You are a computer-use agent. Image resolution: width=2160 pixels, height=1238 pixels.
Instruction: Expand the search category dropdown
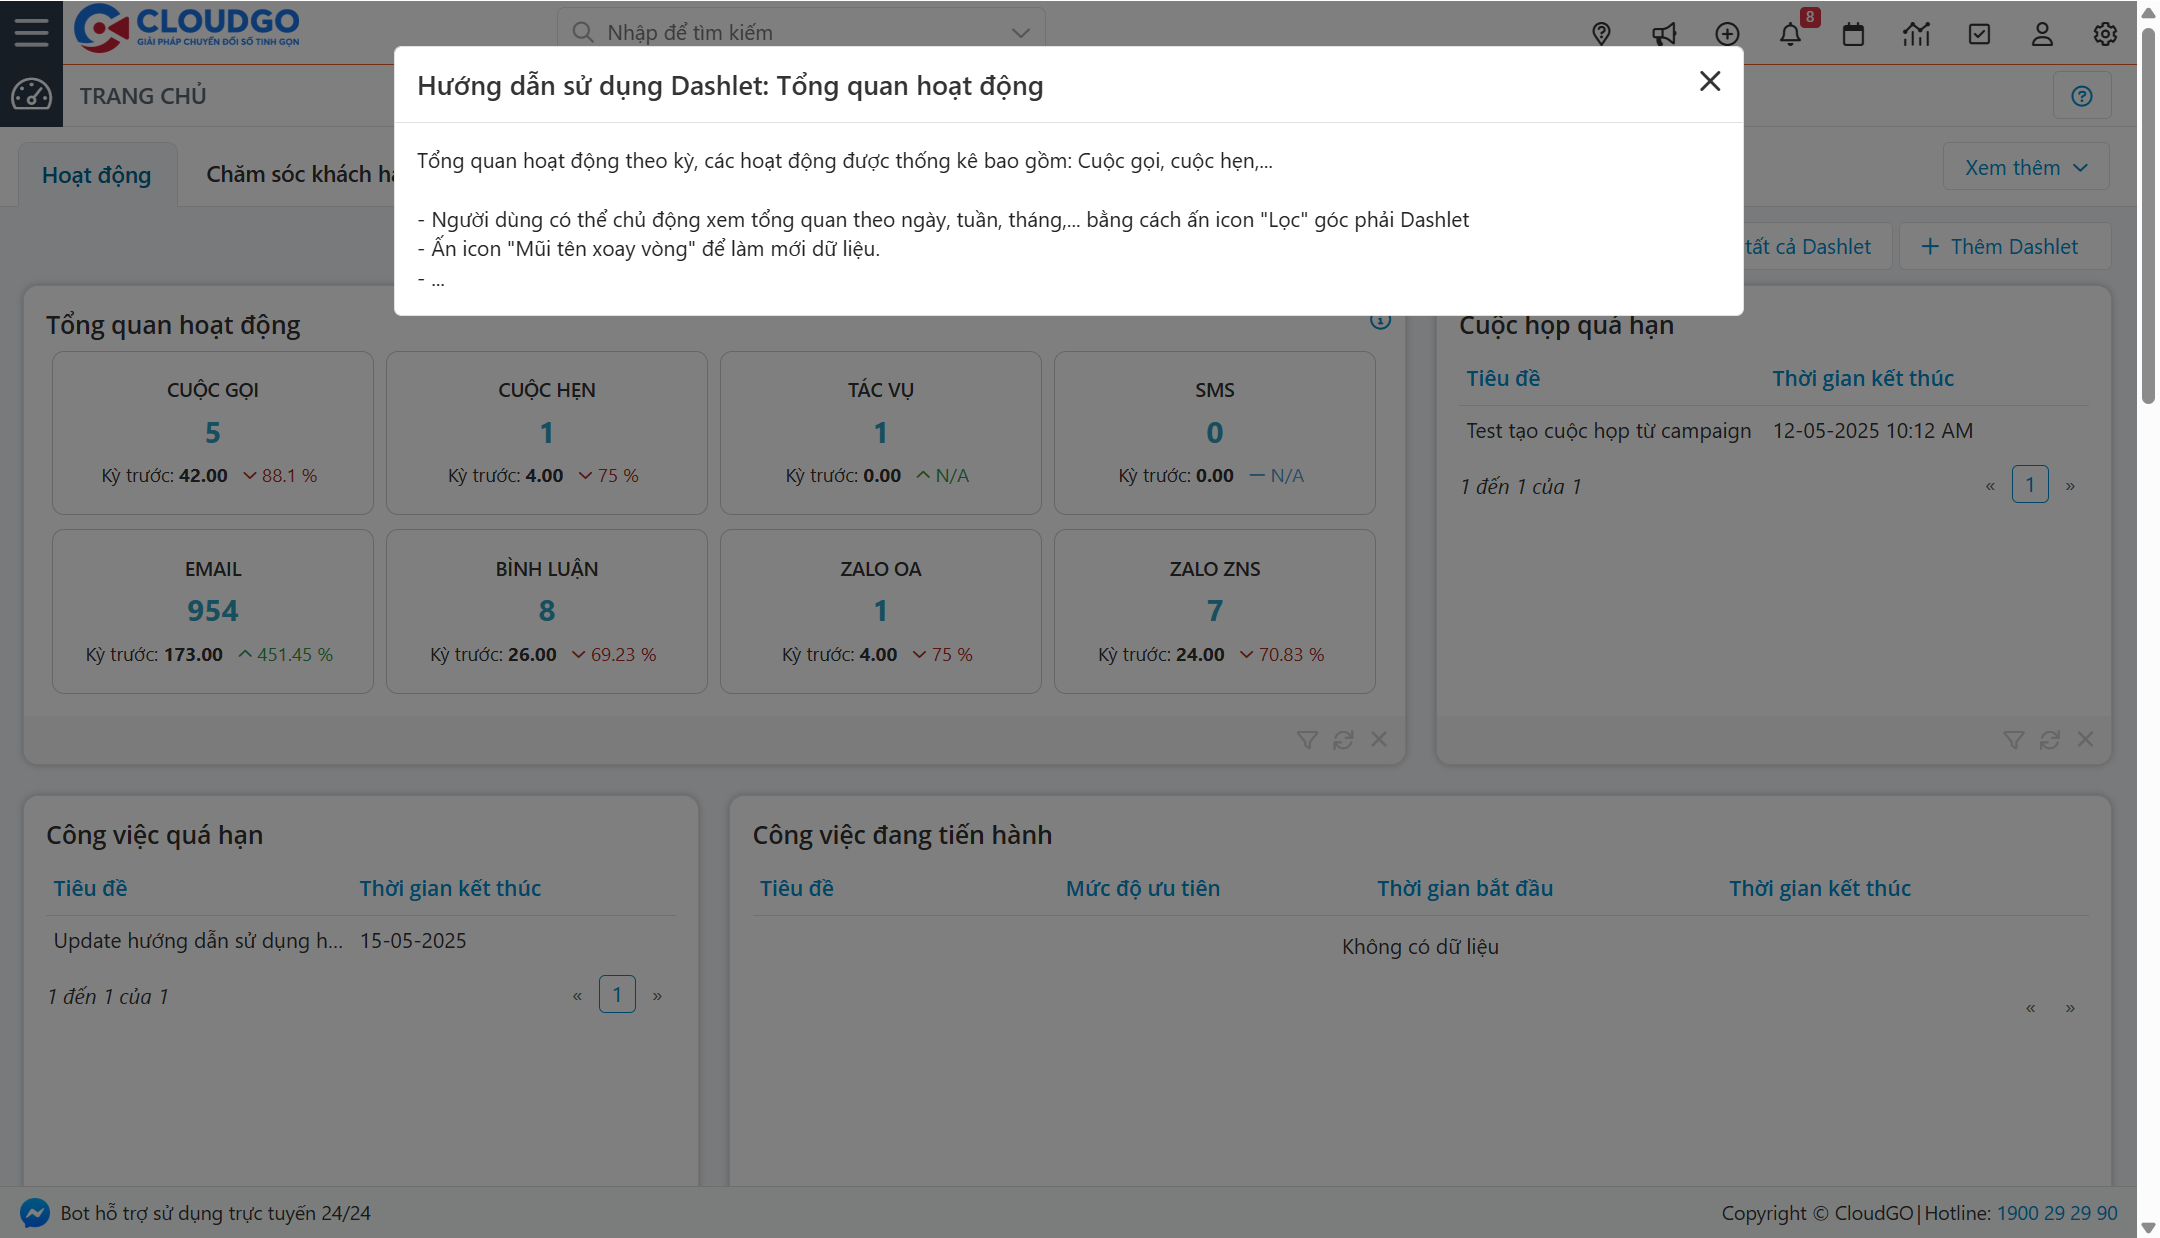(x=1018, y=32)
